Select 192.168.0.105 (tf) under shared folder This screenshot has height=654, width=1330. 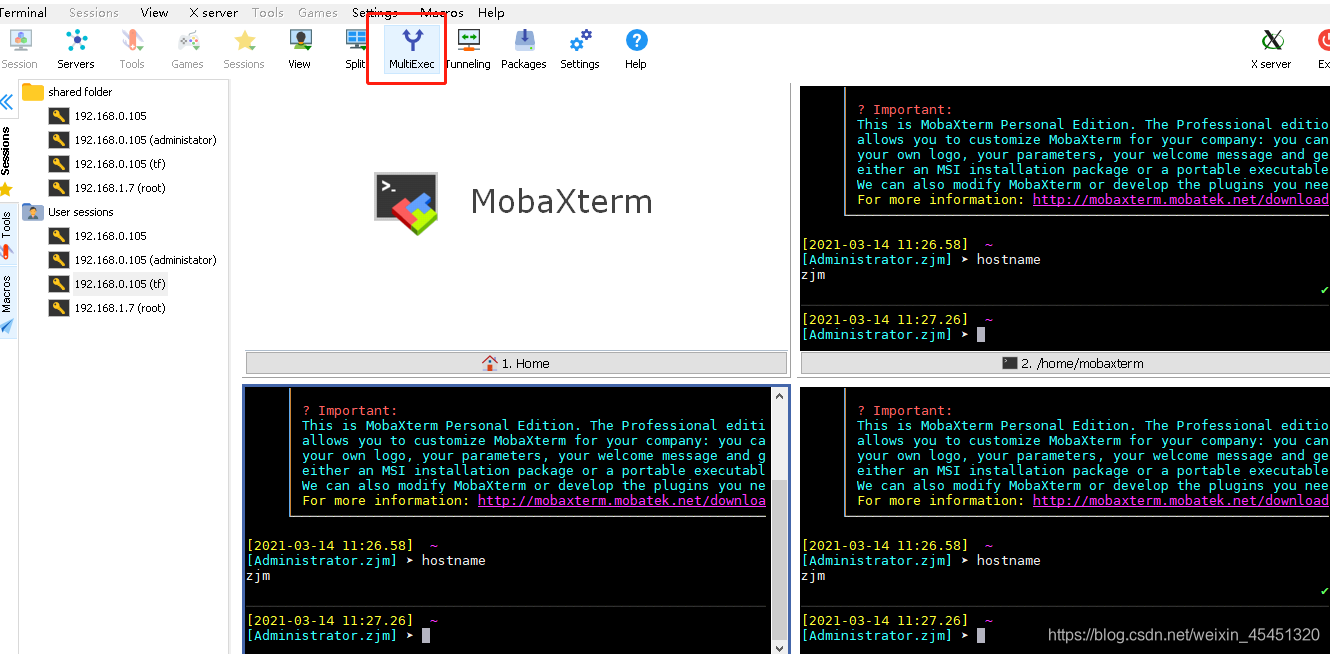(120, 164)
